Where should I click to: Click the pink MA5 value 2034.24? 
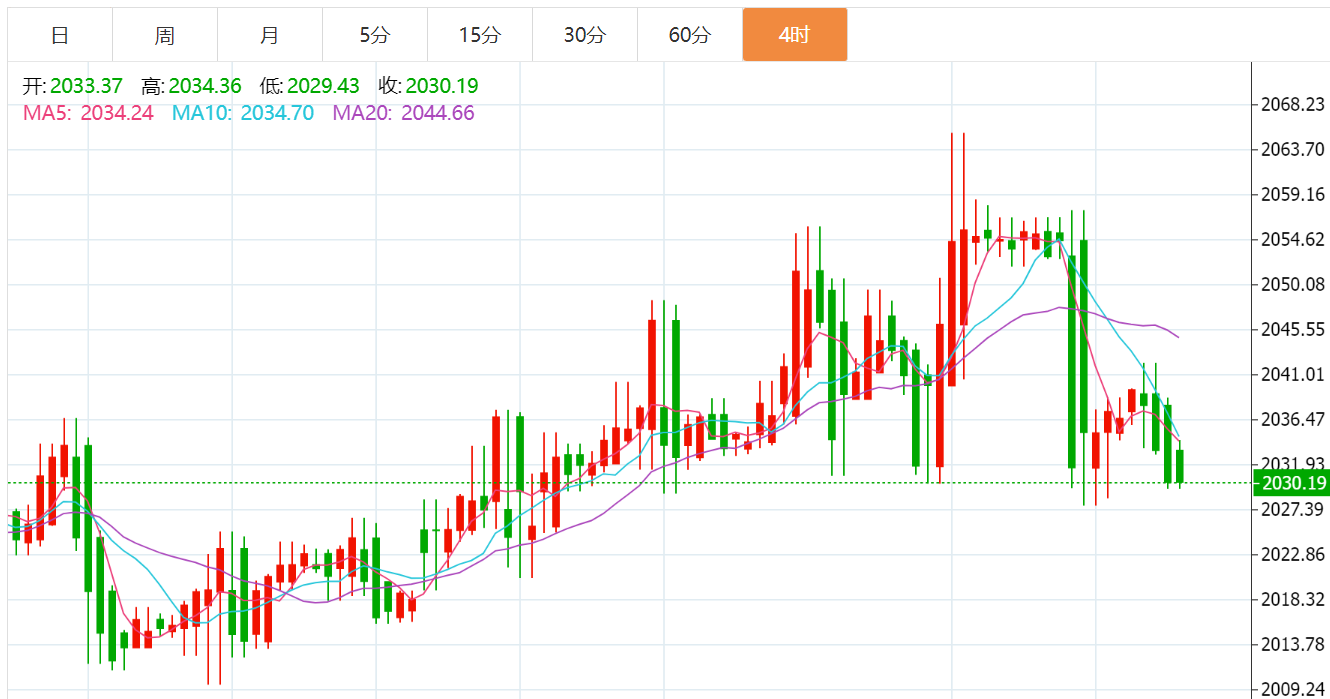[117, 113]
